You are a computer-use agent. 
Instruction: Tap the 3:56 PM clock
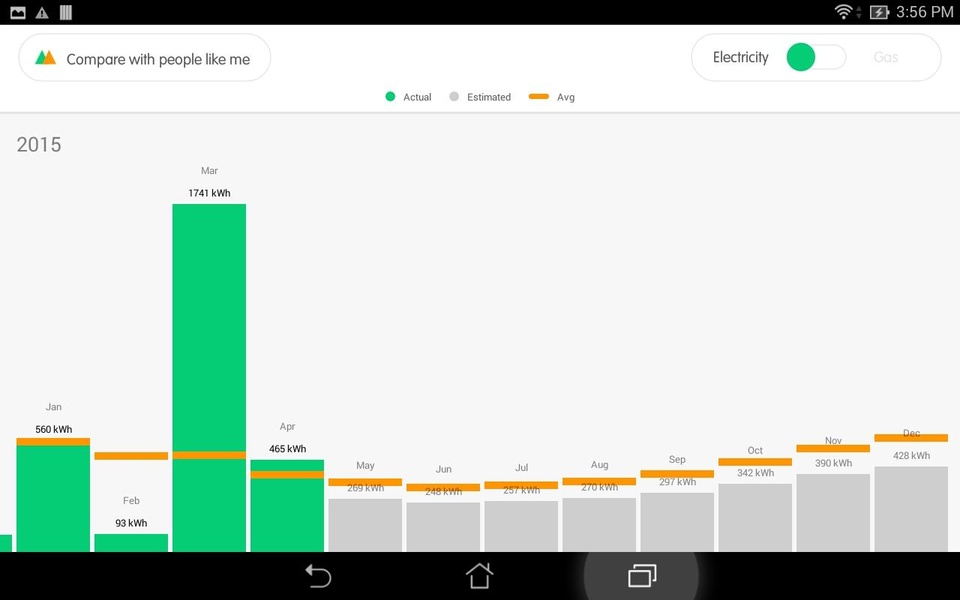924,12
